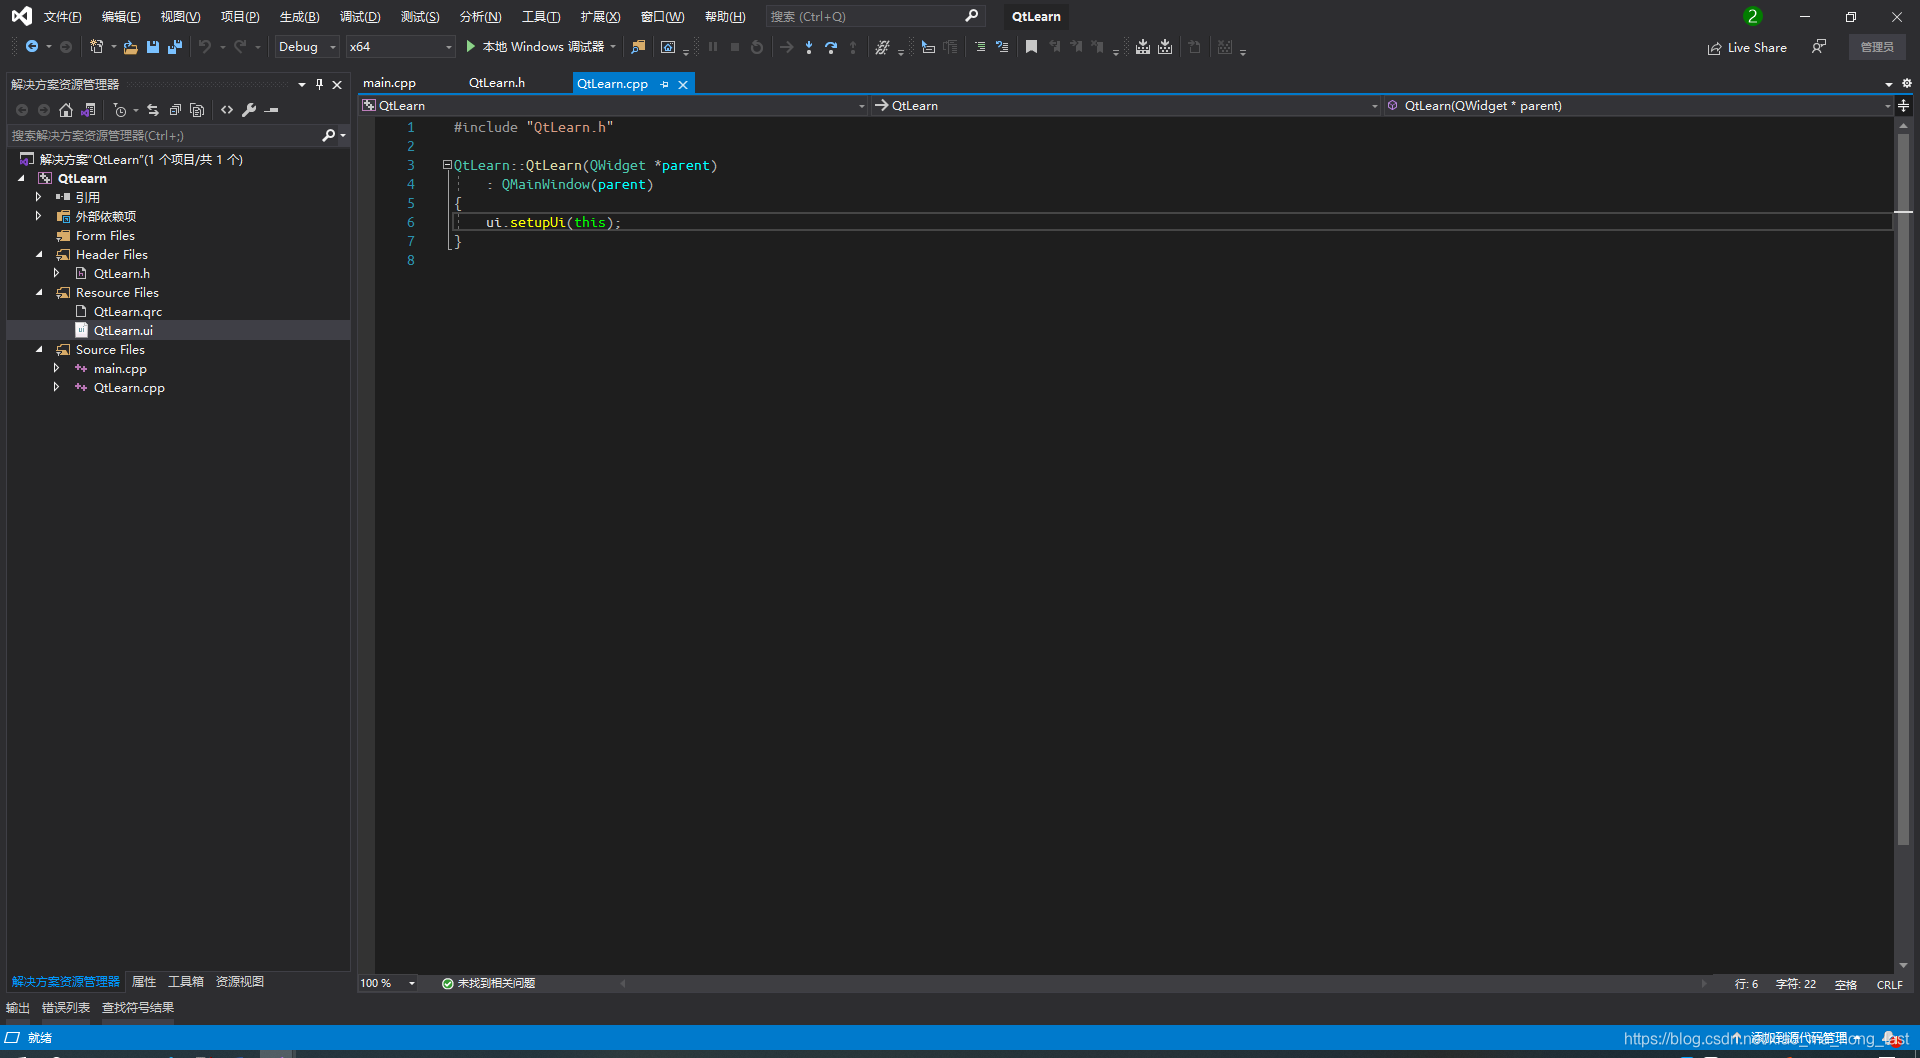Click the CRLF line ending indicator

[1889, 984]
